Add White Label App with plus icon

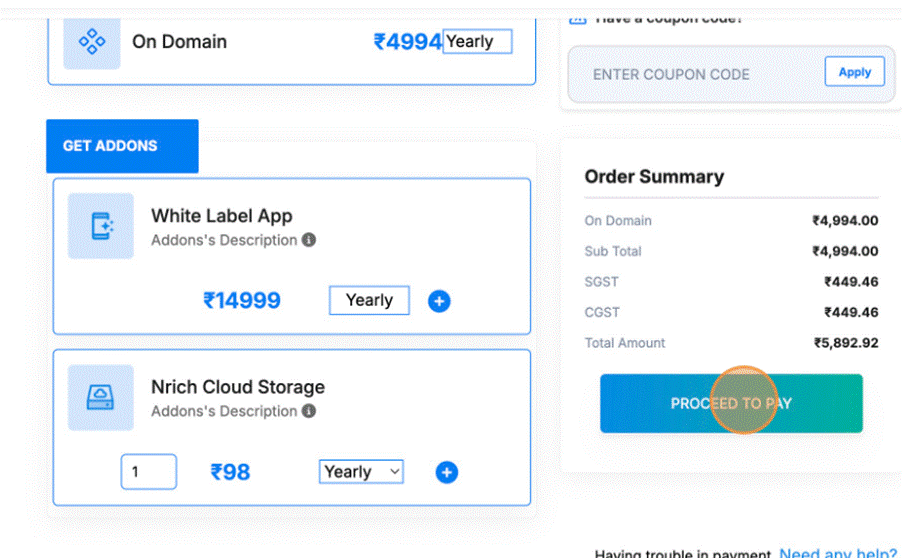(x=439, y=301)
